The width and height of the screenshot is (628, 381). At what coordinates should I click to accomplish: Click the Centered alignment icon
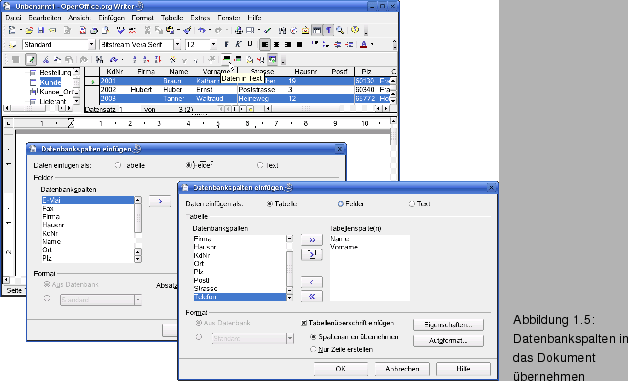pos(276,44)
